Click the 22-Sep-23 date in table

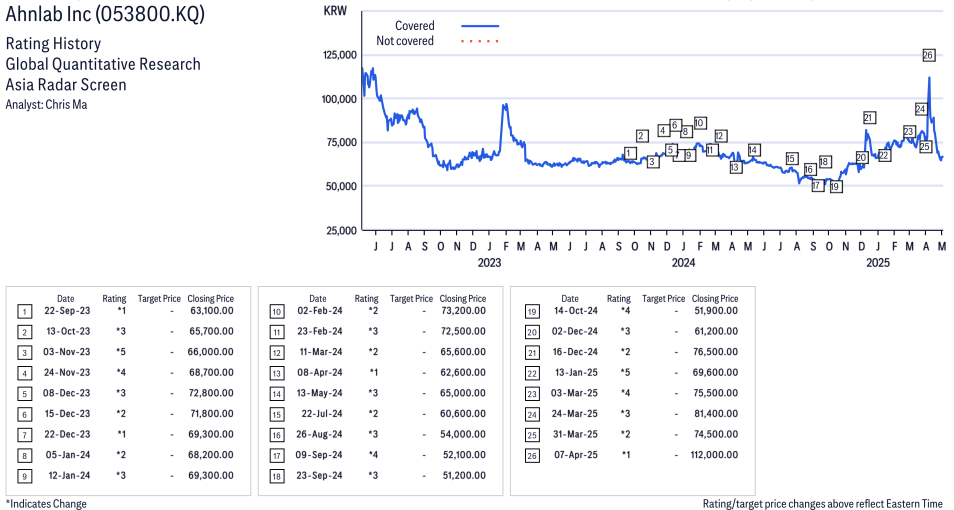67,311
